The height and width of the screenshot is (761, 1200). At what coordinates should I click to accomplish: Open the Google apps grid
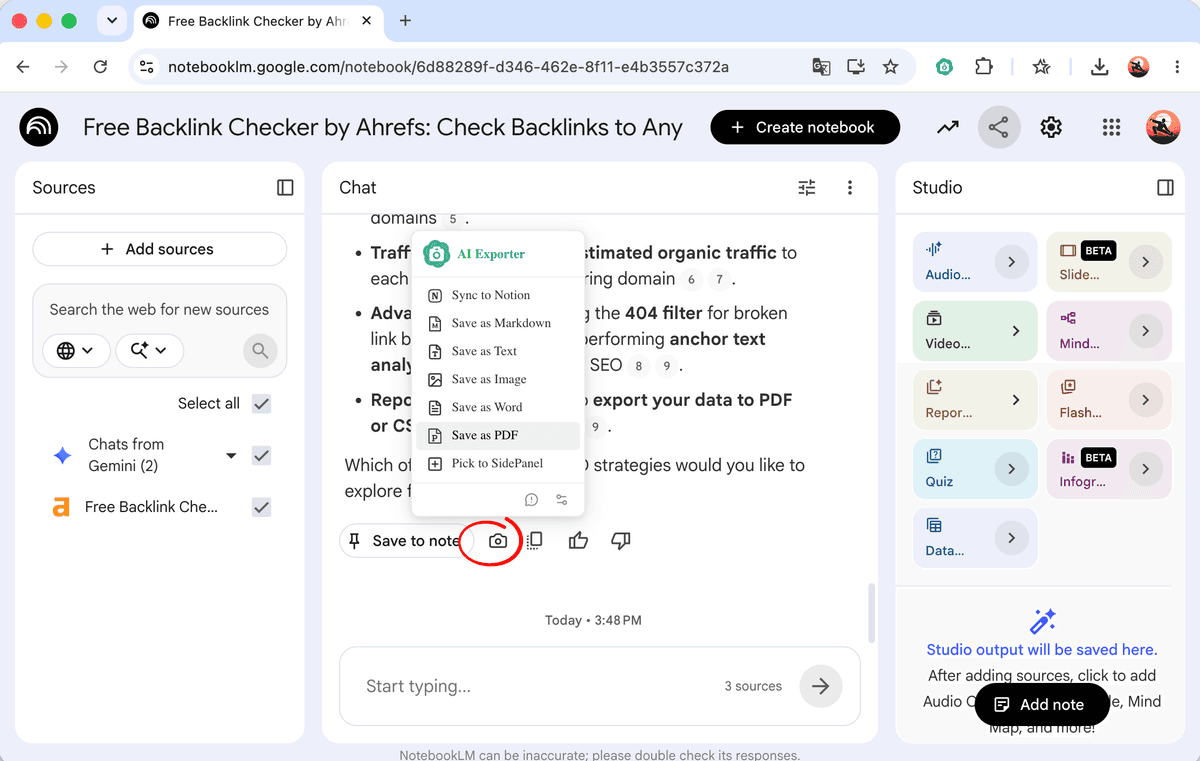[1111, 127]
